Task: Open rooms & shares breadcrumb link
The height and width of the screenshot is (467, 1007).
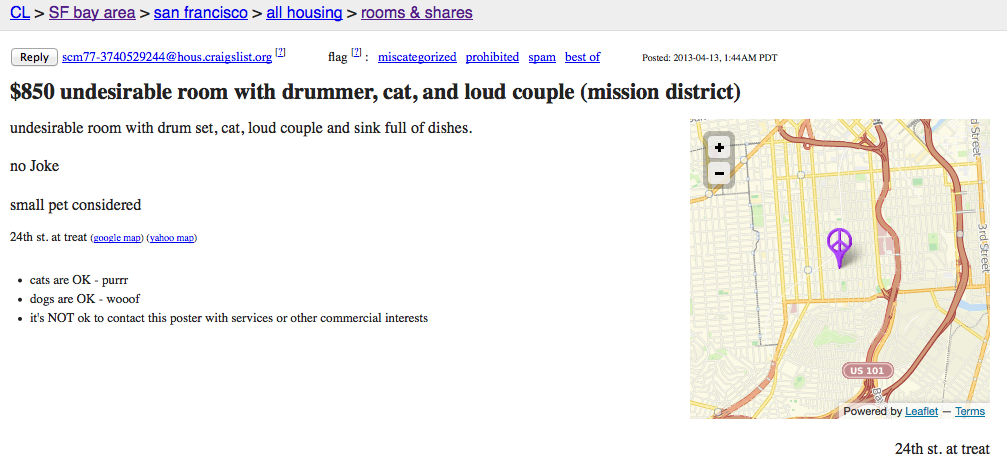Action: [x=417, y=12]
